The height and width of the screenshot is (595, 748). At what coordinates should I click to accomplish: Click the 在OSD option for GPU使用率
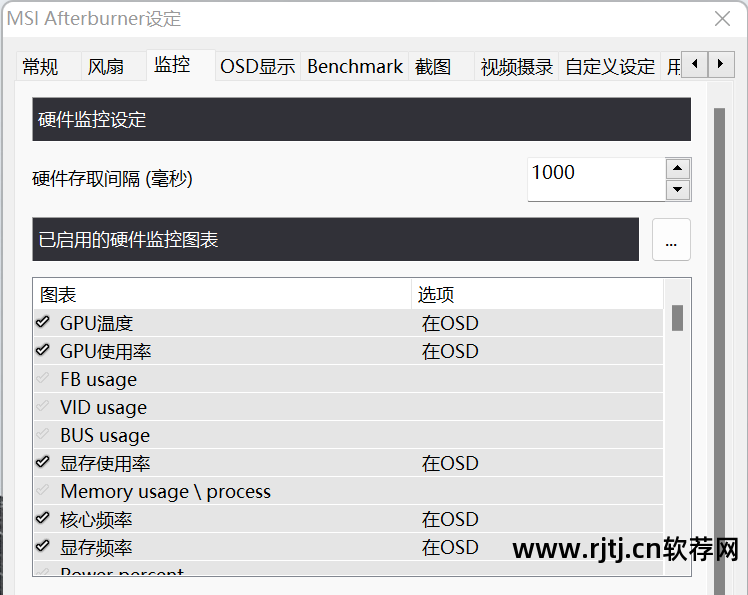pyautogui.click(x=450, y=352)
